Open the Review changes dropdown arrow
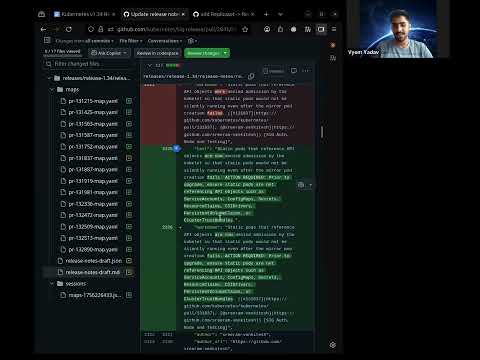 pyautogui.click(x=226, y=53)
